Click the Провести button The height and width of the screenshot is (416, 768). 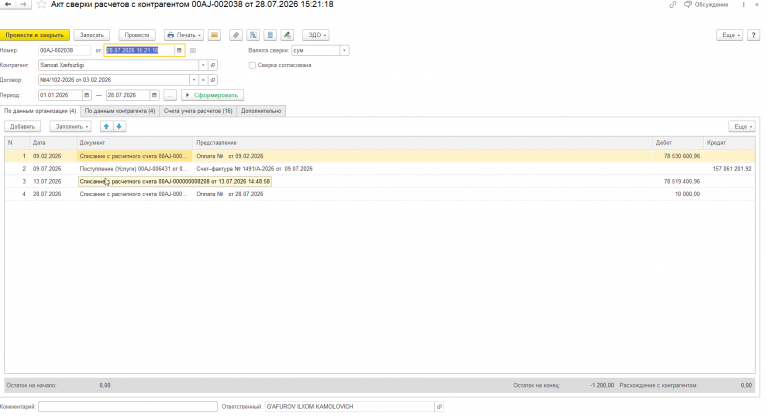coord(137,35)
